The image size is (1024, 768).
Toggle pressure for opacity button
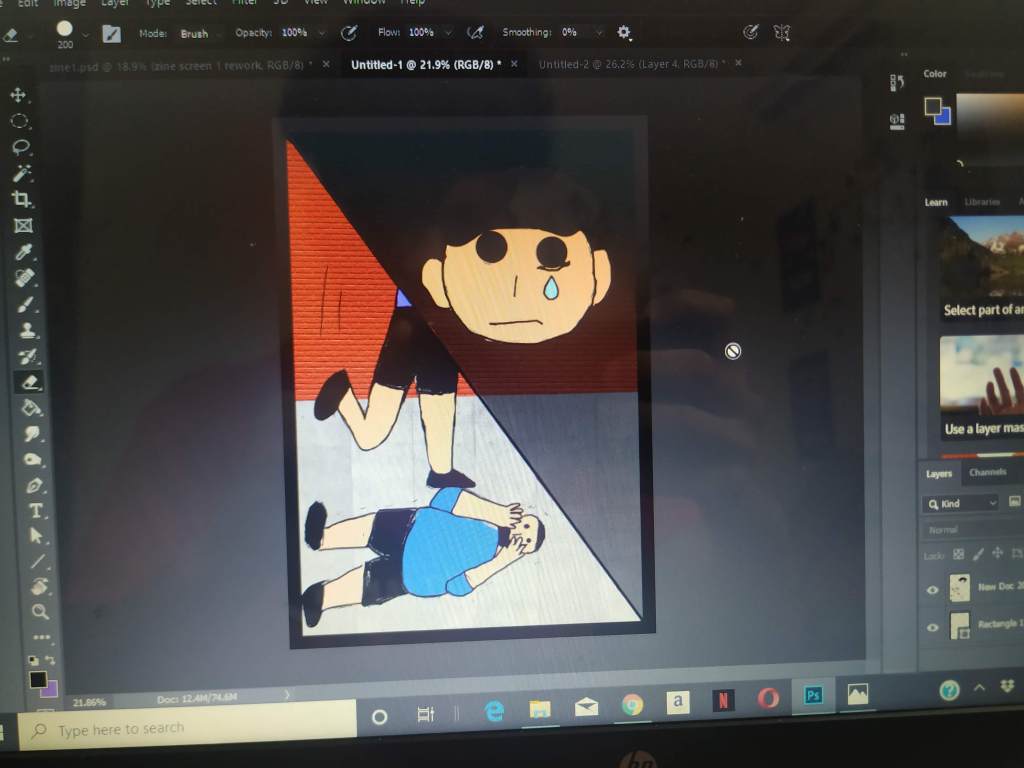coord(349,33)
